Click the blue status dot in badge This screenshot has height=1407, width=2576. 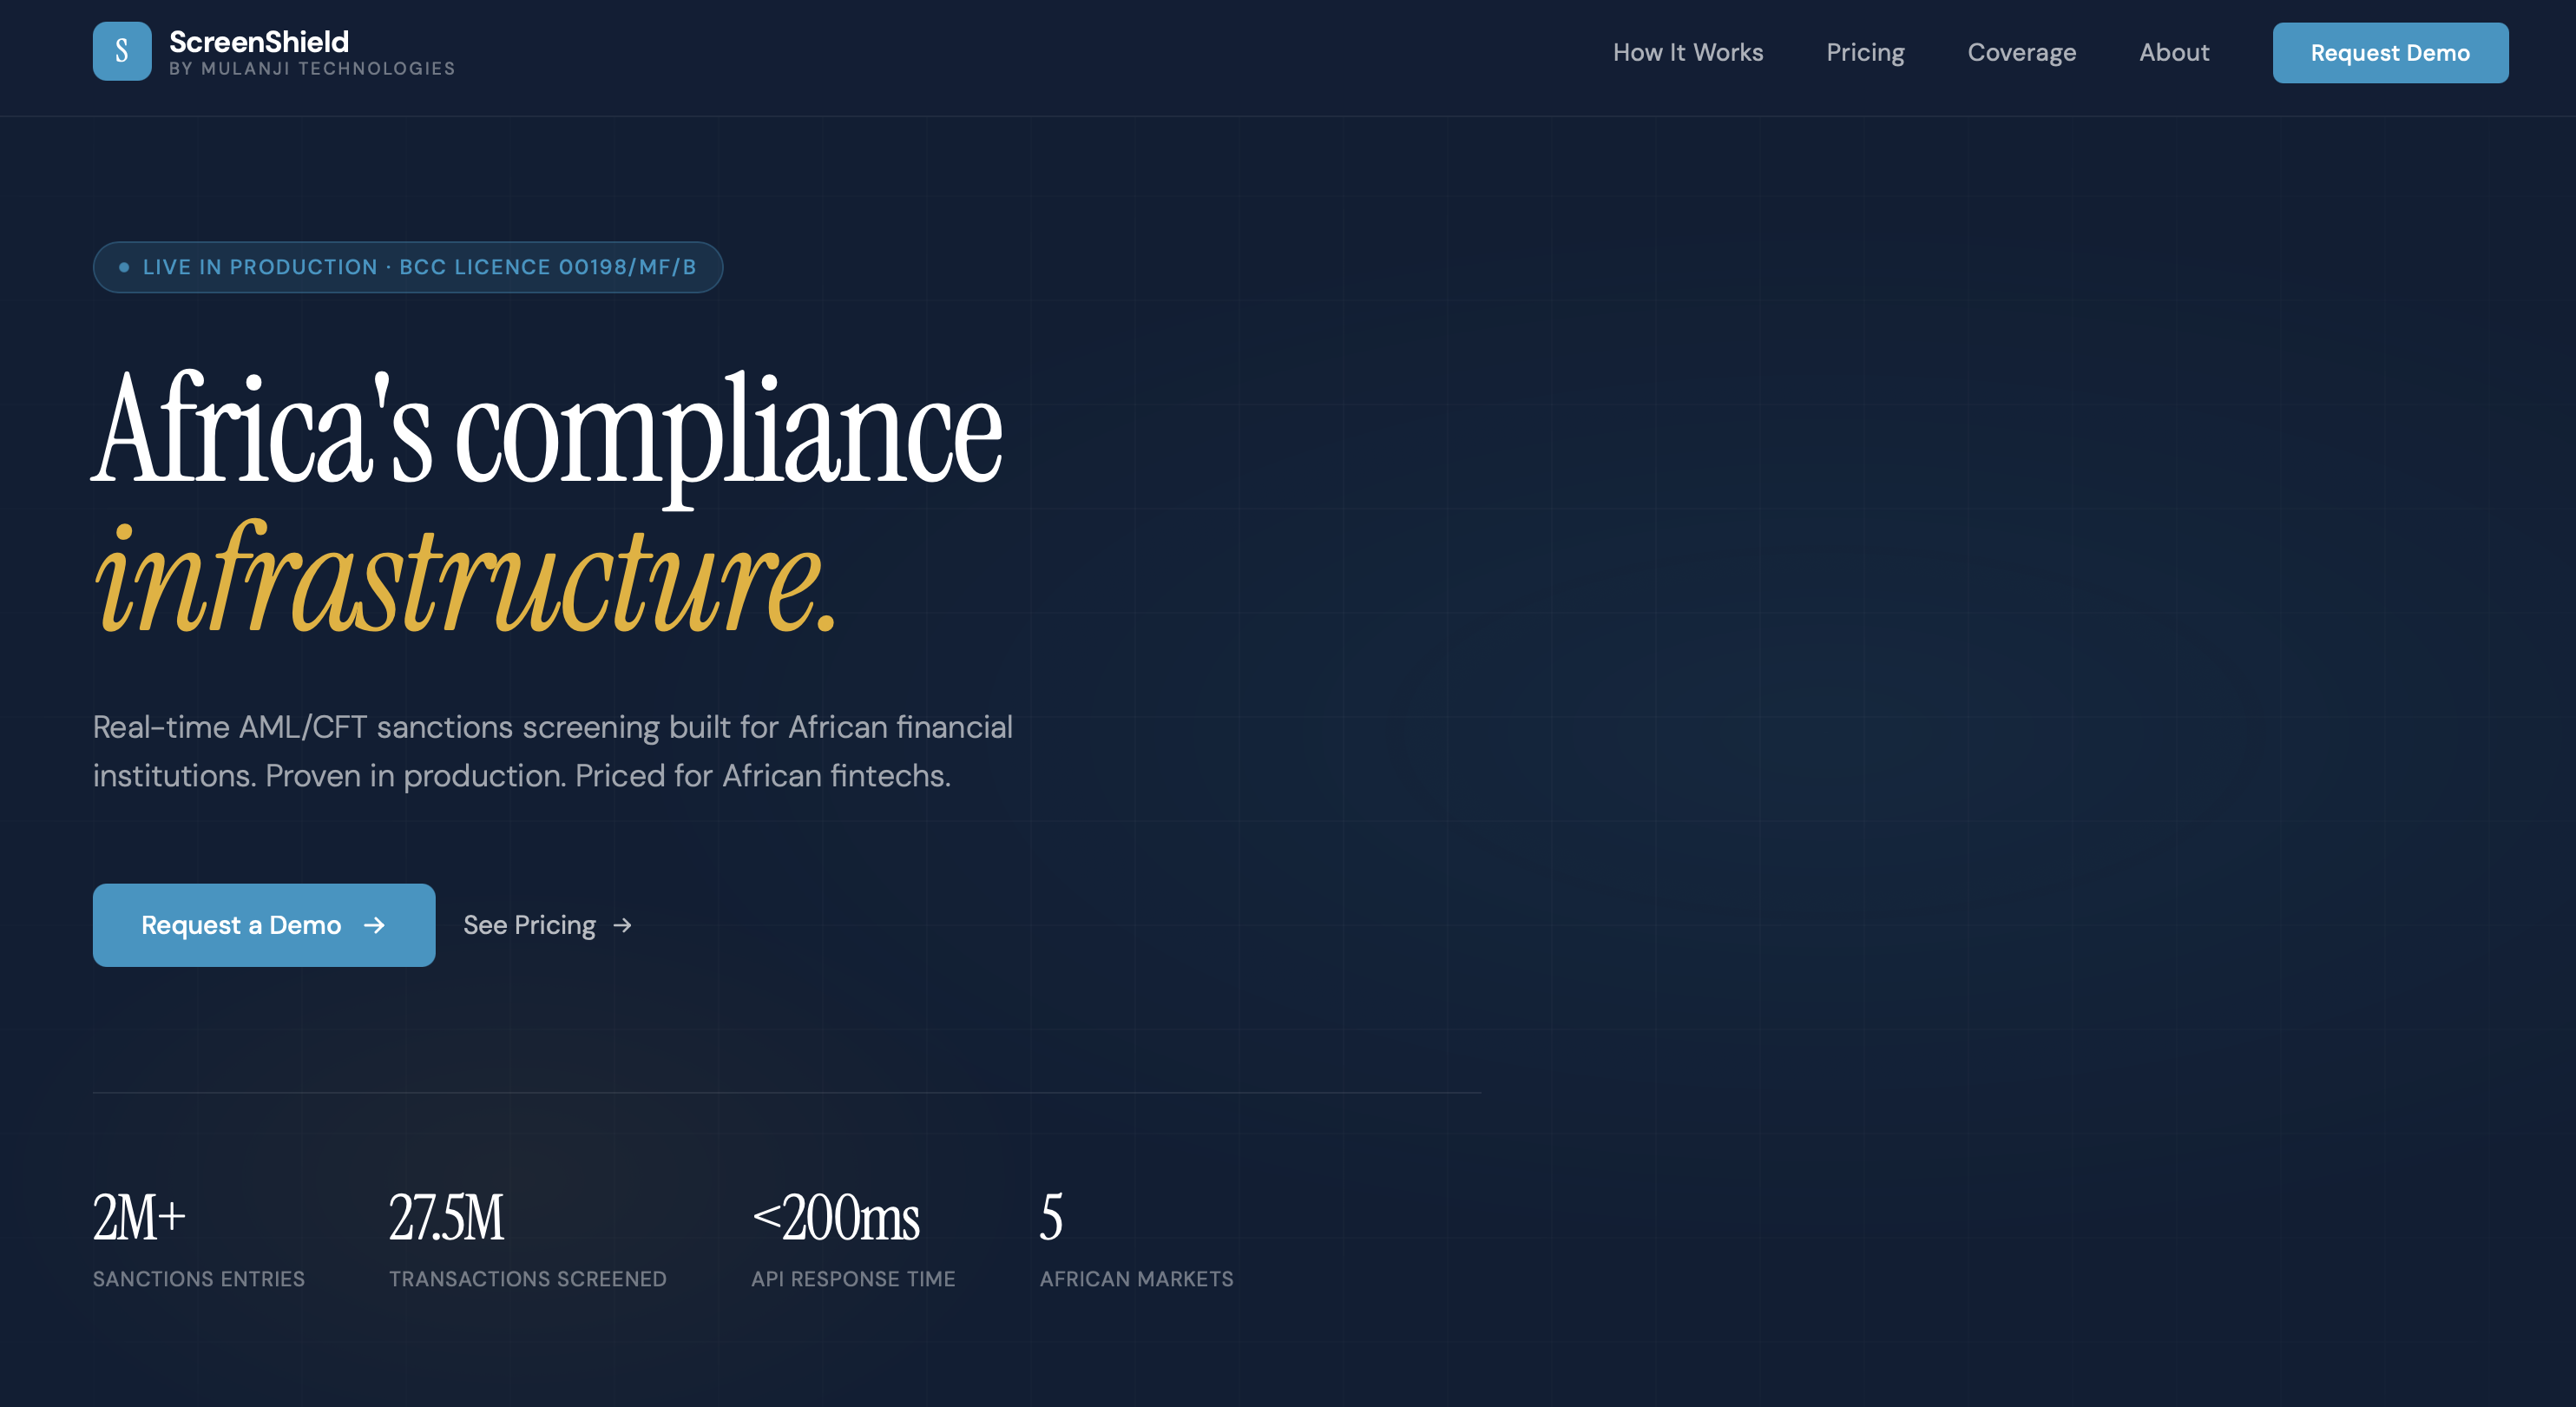click(x=124, y=267)
